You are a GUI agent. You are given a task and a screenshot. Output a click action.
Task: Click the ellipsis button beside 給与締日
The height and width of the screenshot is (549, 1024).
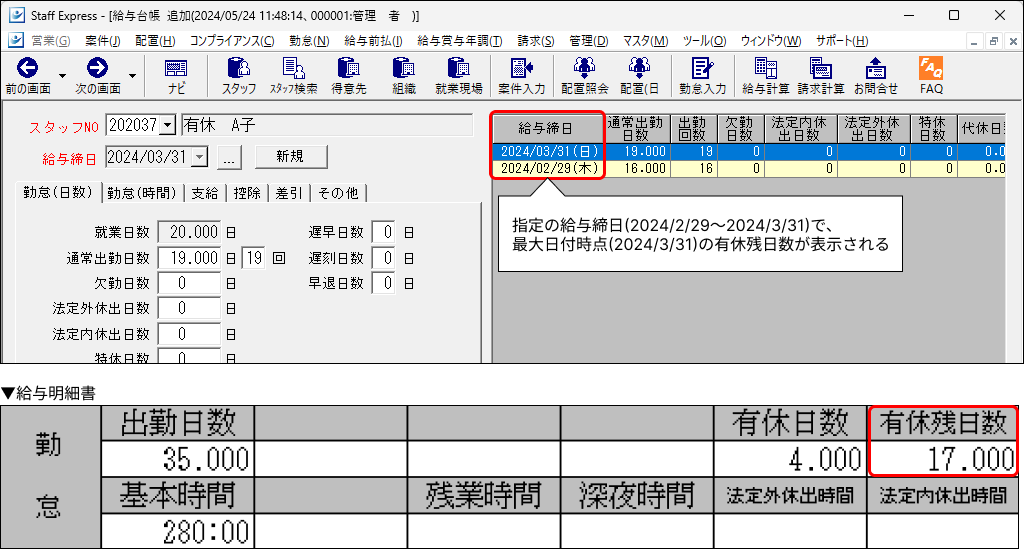[x=229, y=157]
